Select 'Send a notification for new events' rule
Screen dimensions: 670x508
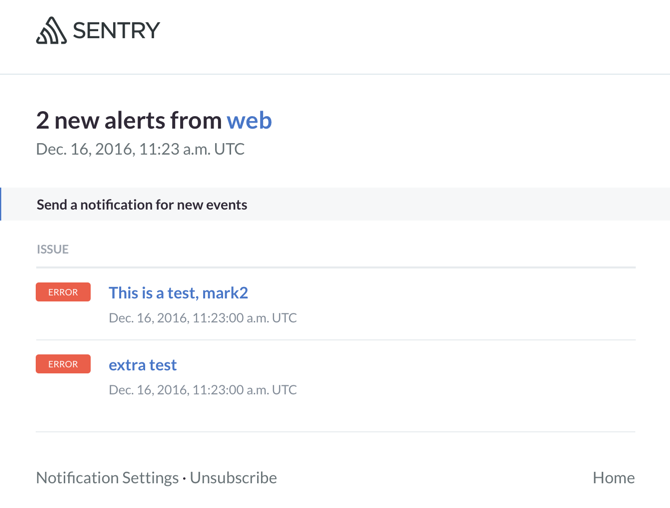142,204
